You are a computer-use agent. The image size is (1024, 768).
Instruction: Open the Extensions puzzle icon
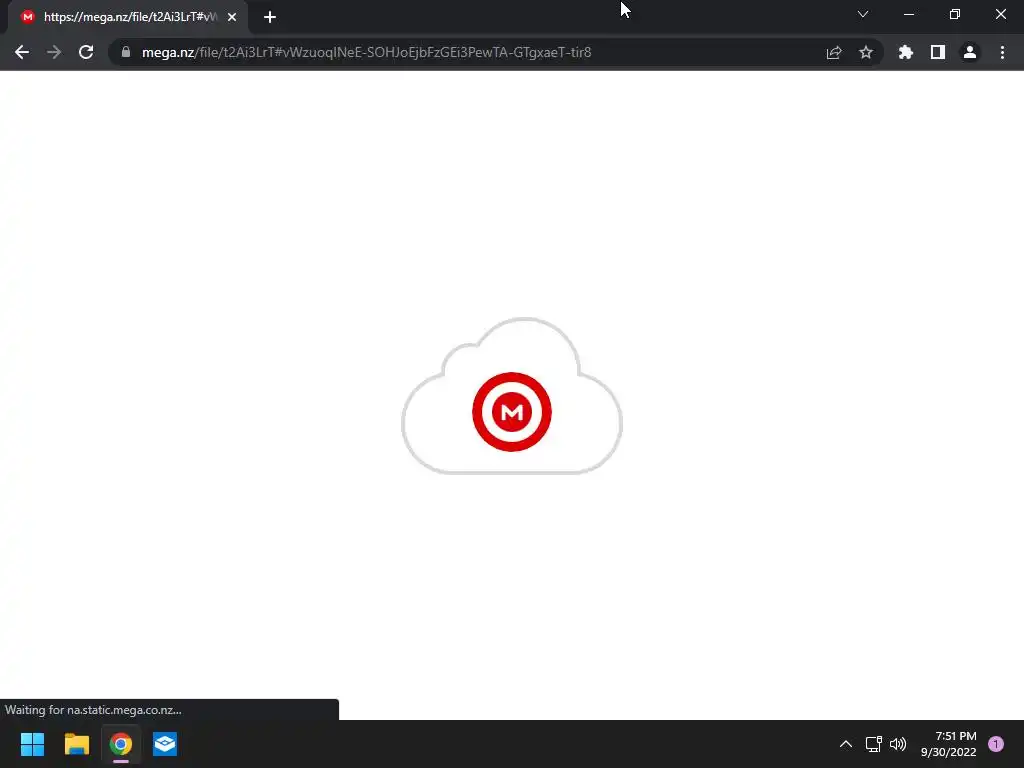(906, 52)
